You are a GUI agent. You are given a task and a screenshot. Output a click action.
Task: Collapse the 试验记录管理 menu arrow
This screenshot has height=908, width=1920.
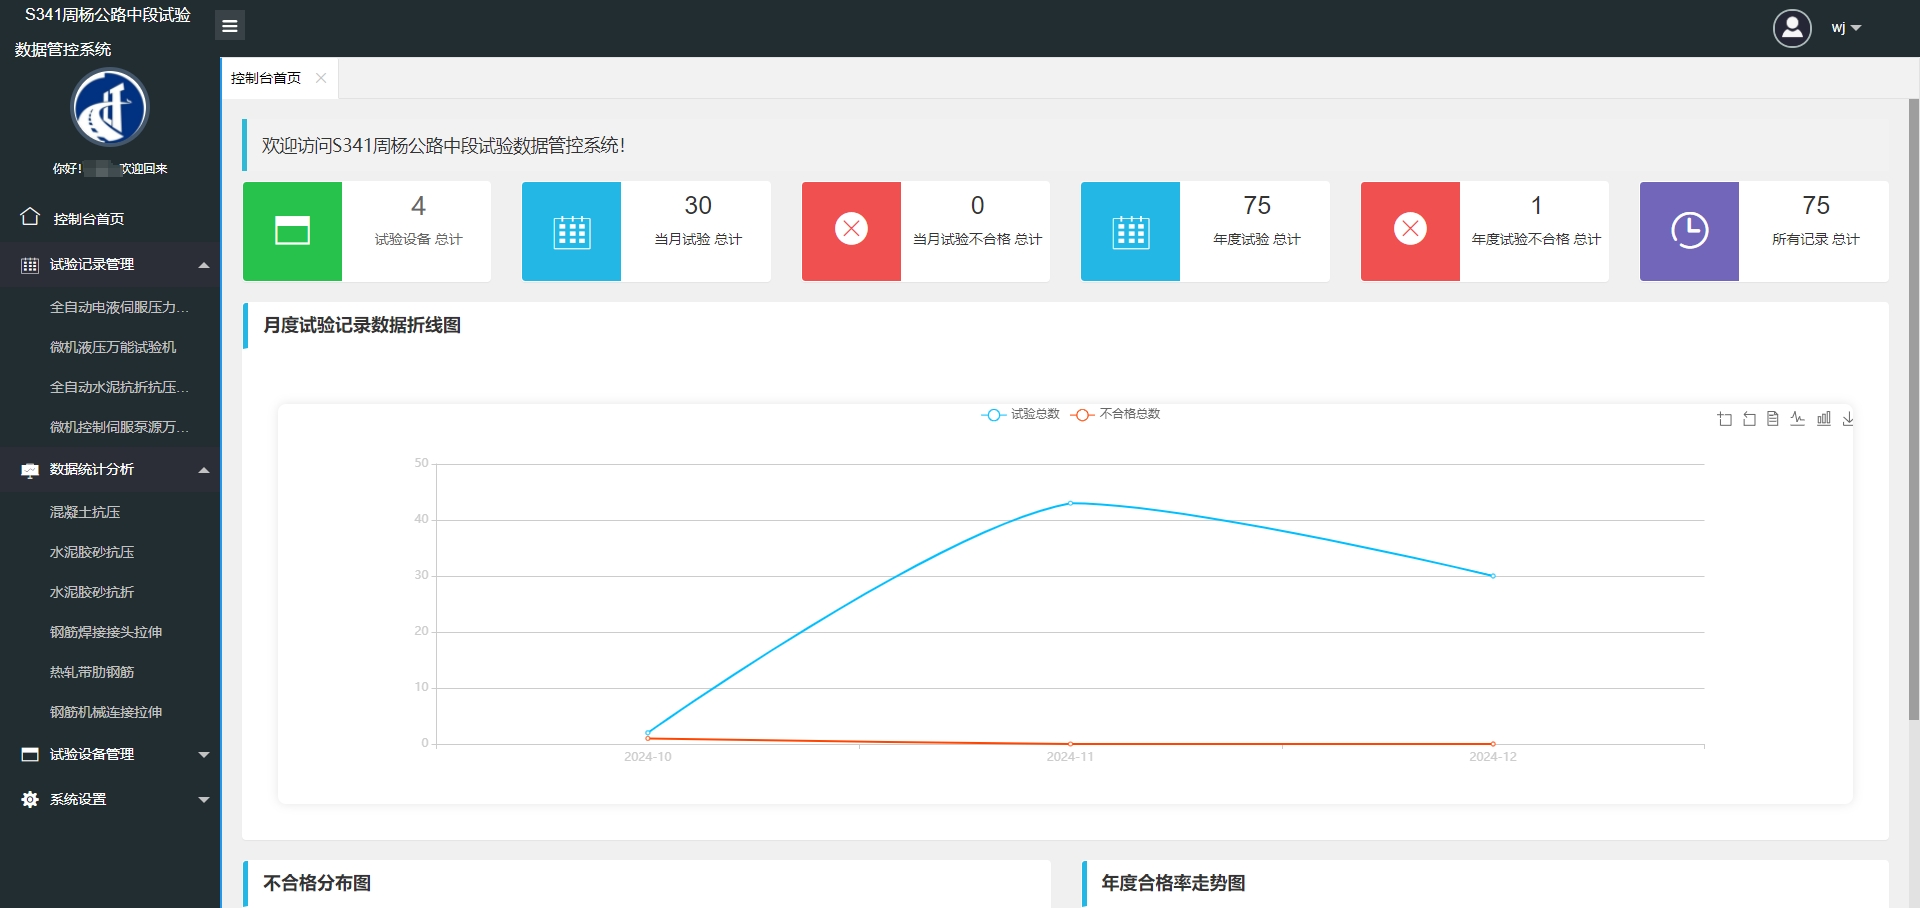204,265
